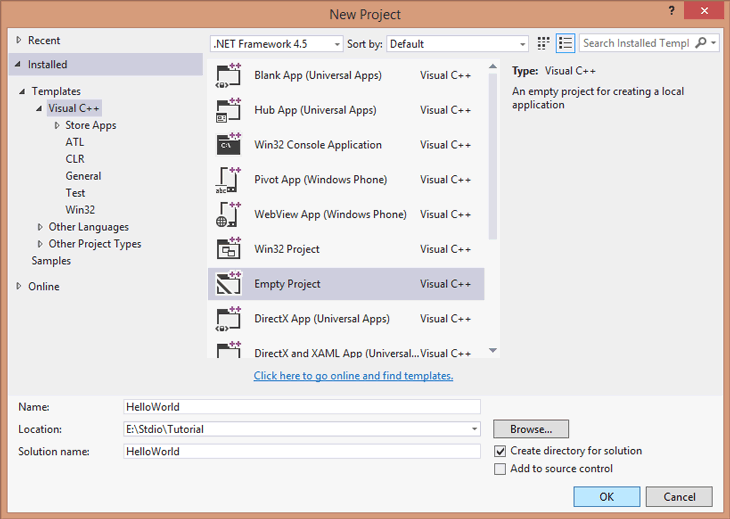Open the Online templates section
This screenshot has height=519, width=730.
coord(43,286)
